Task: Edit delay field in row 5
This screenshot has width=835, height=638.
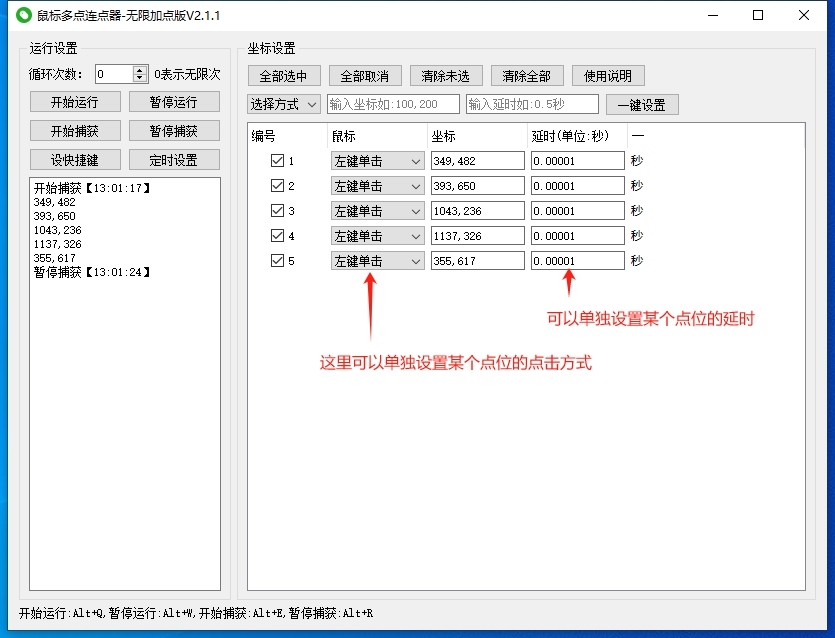Action: (578, 261)
